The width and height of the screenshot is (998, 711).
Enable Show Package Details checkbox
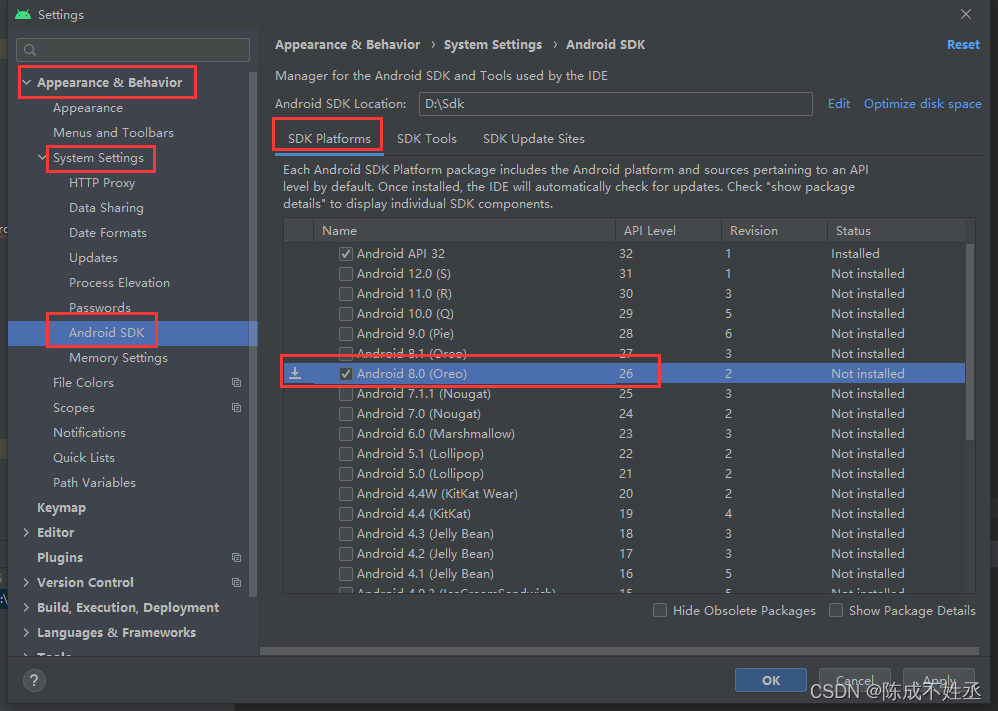(x=836, y=610)
